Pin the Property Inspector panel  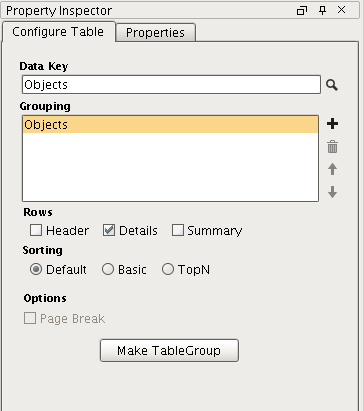(322, 10)
